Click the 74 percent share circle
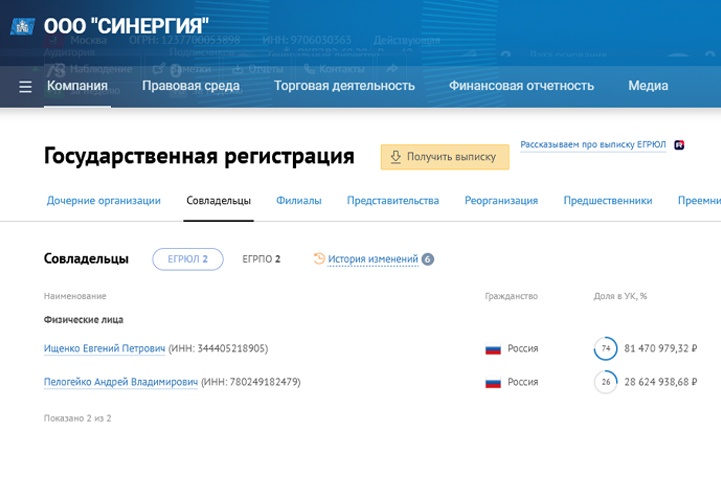The height and width of the screenshot is (480, 721). click(x=605, y=349)
